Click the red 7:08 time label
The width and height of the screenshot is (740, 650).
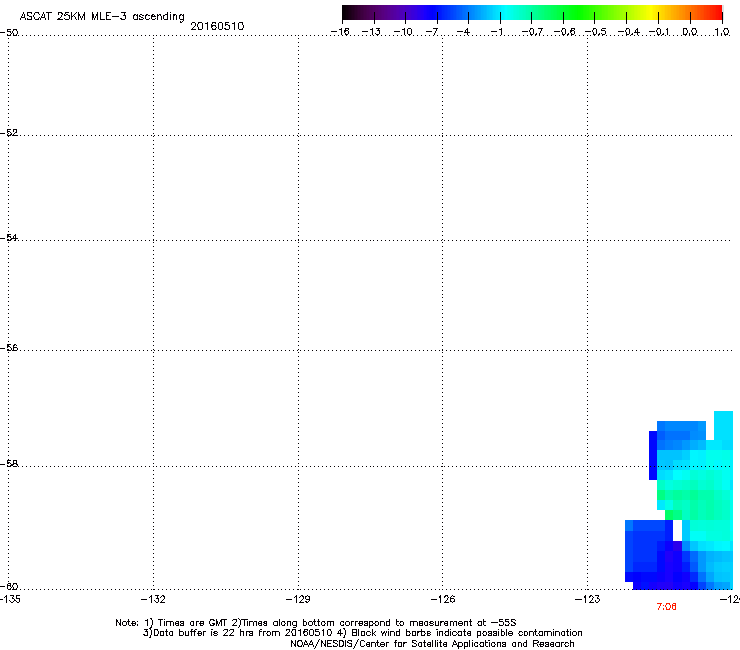[x=666, y=607]
